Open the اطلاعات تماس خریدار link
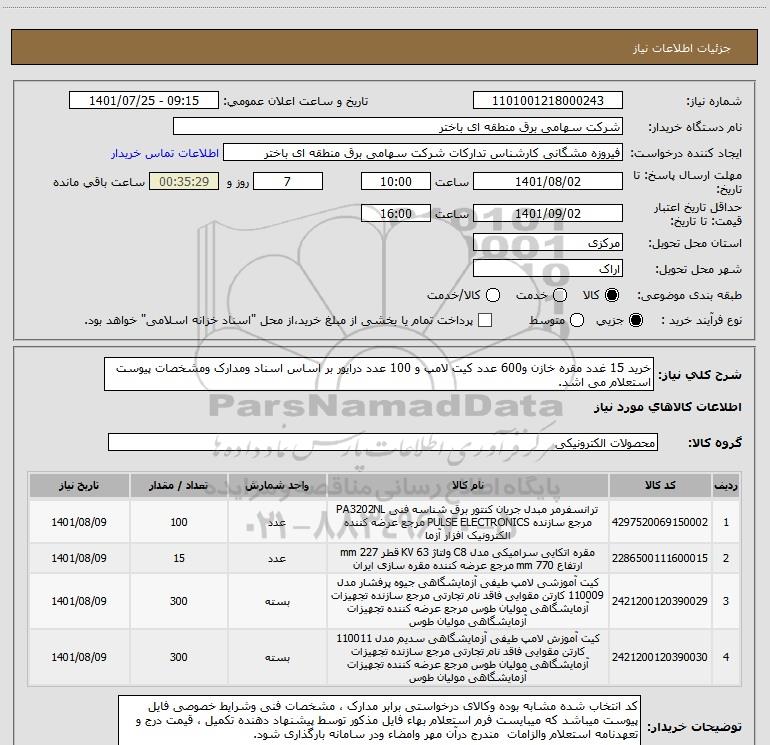Viewport: 770px width, 745px height. [x=165, y=153]
